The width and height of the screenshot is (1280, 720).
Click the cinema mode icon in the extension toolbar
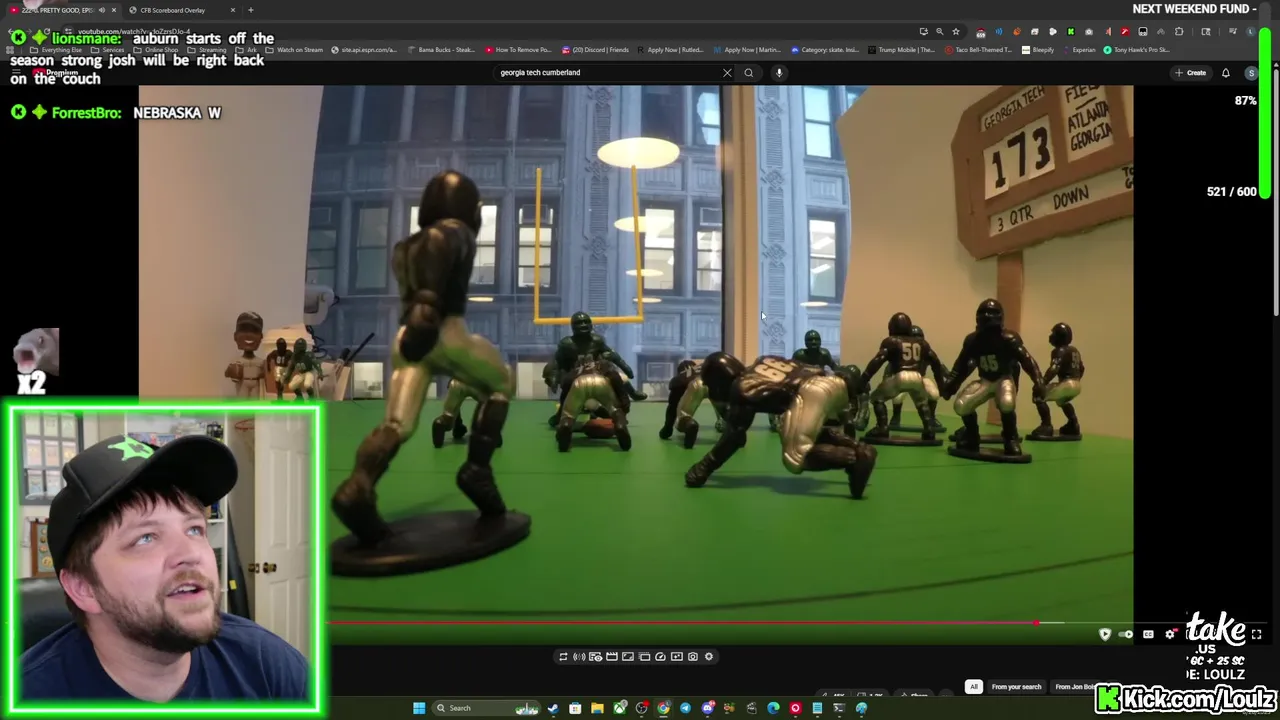pos(628,657)
